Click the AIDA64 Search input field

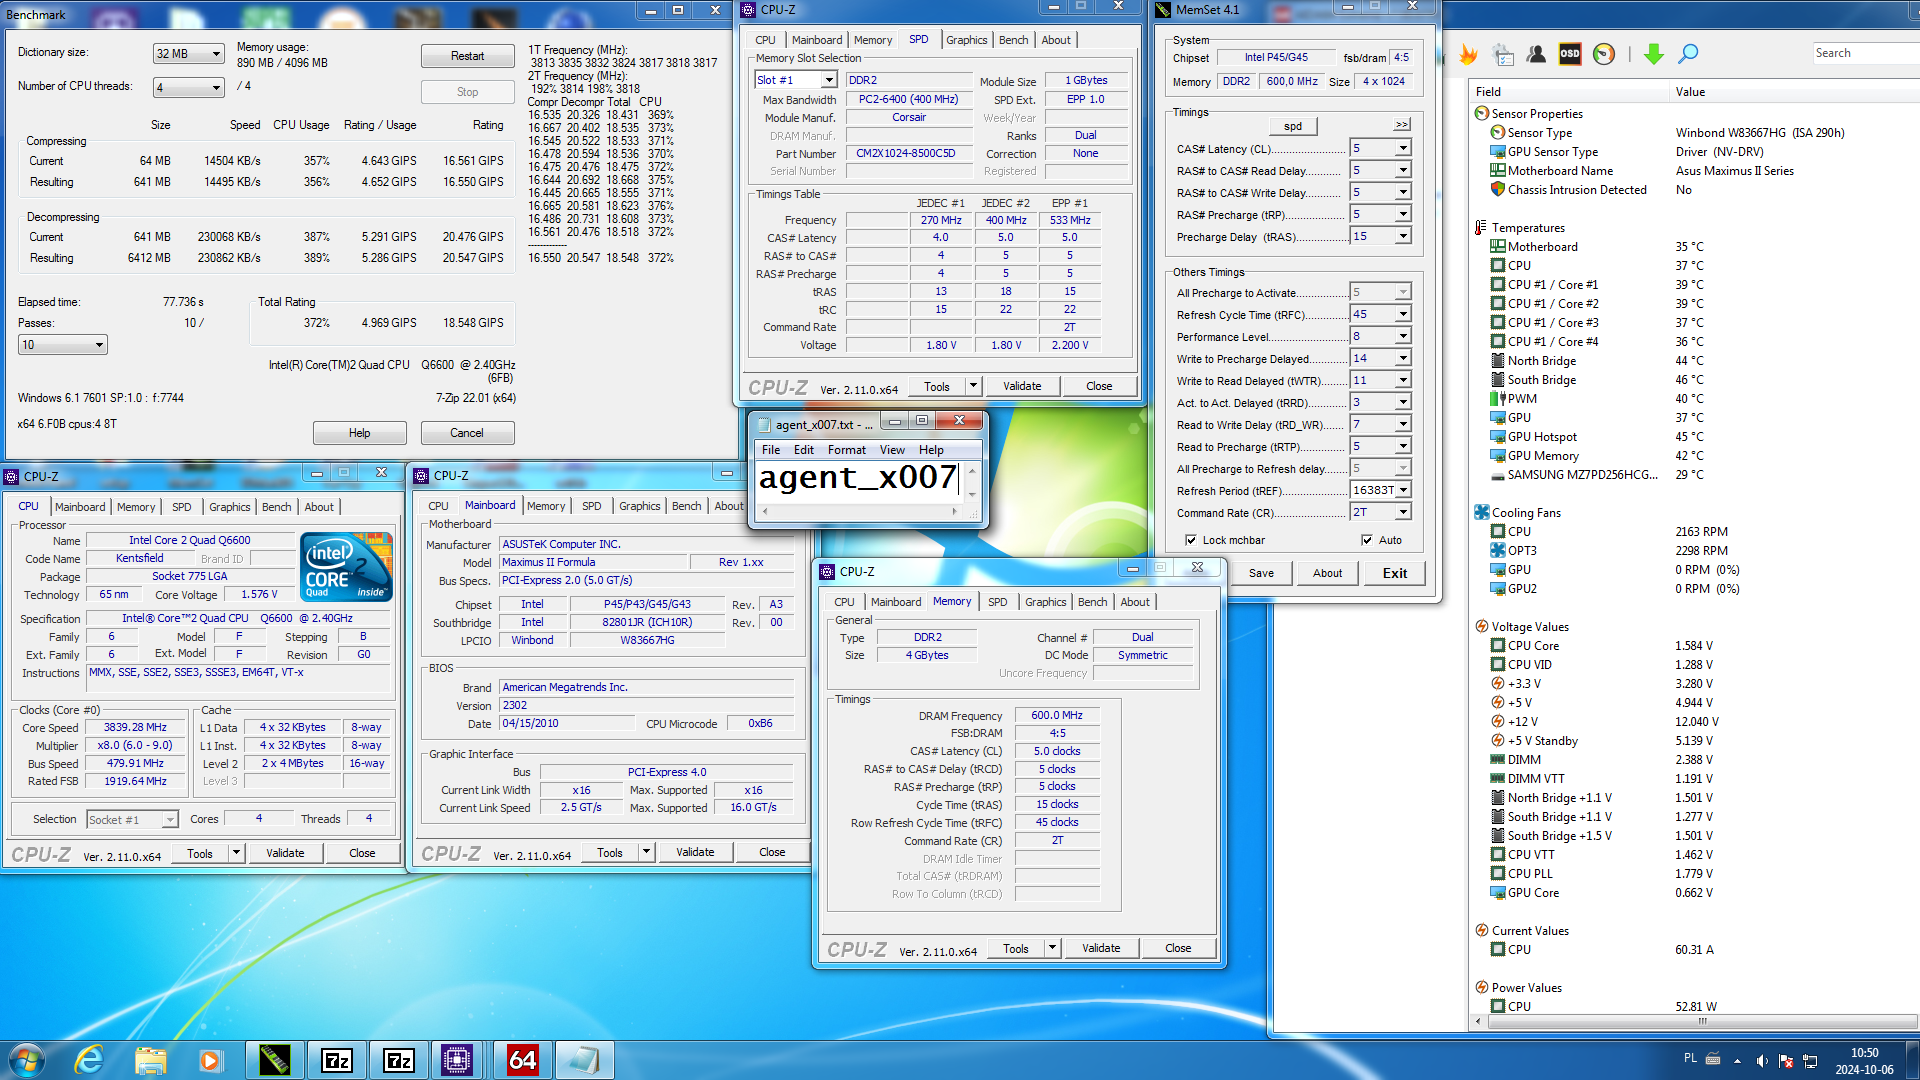tap(1866, 53)
